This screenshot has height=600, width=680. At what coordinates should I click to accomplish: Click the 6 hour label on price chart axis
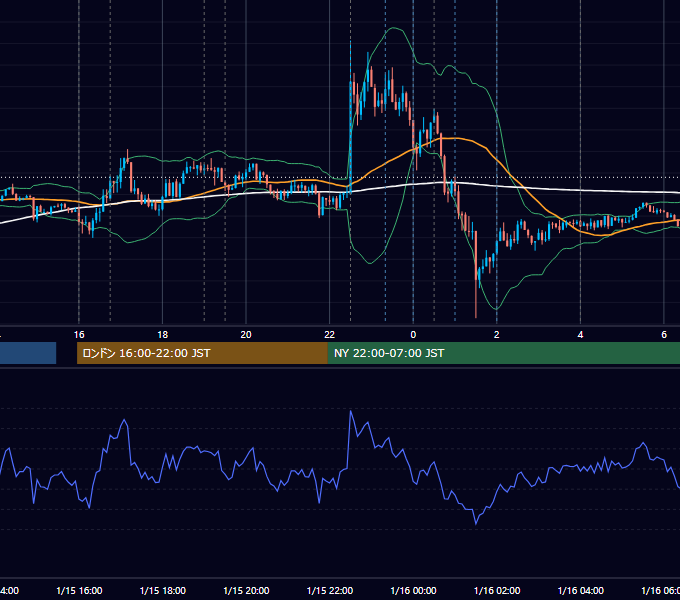(664, 335)
